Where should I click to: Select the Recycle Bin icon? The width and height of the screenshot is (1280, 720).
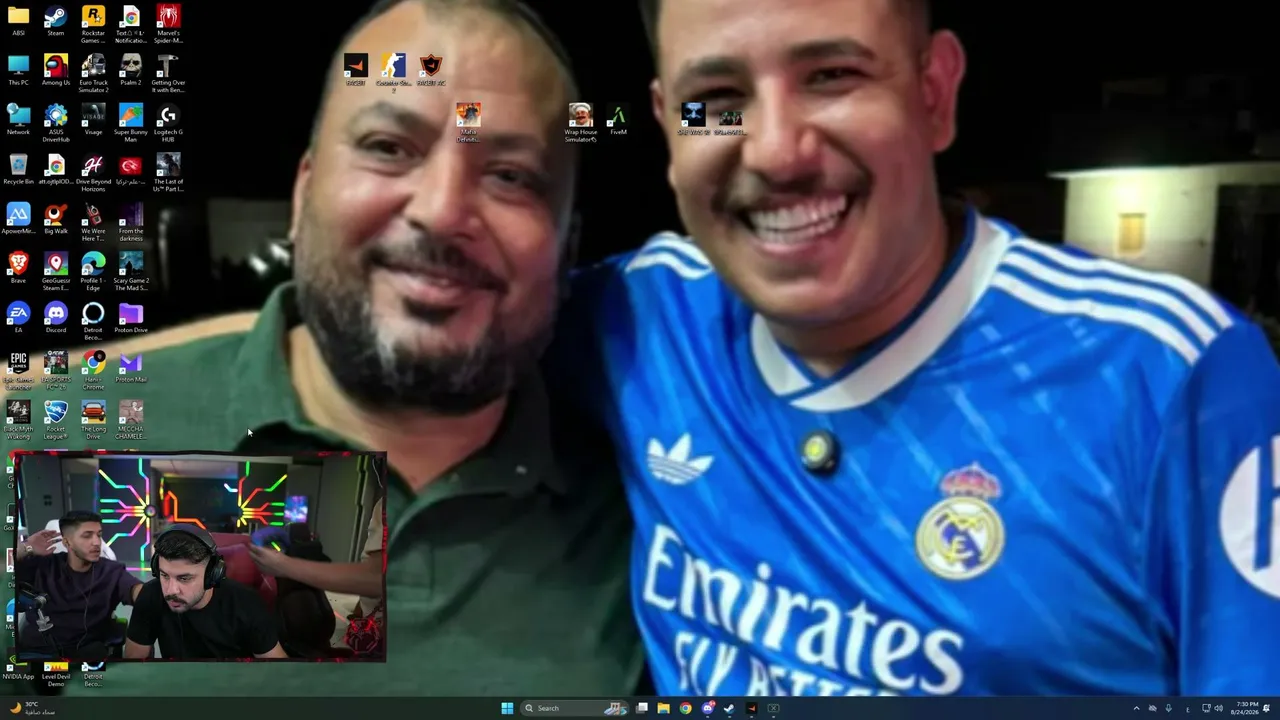click(x=18, y=169)
